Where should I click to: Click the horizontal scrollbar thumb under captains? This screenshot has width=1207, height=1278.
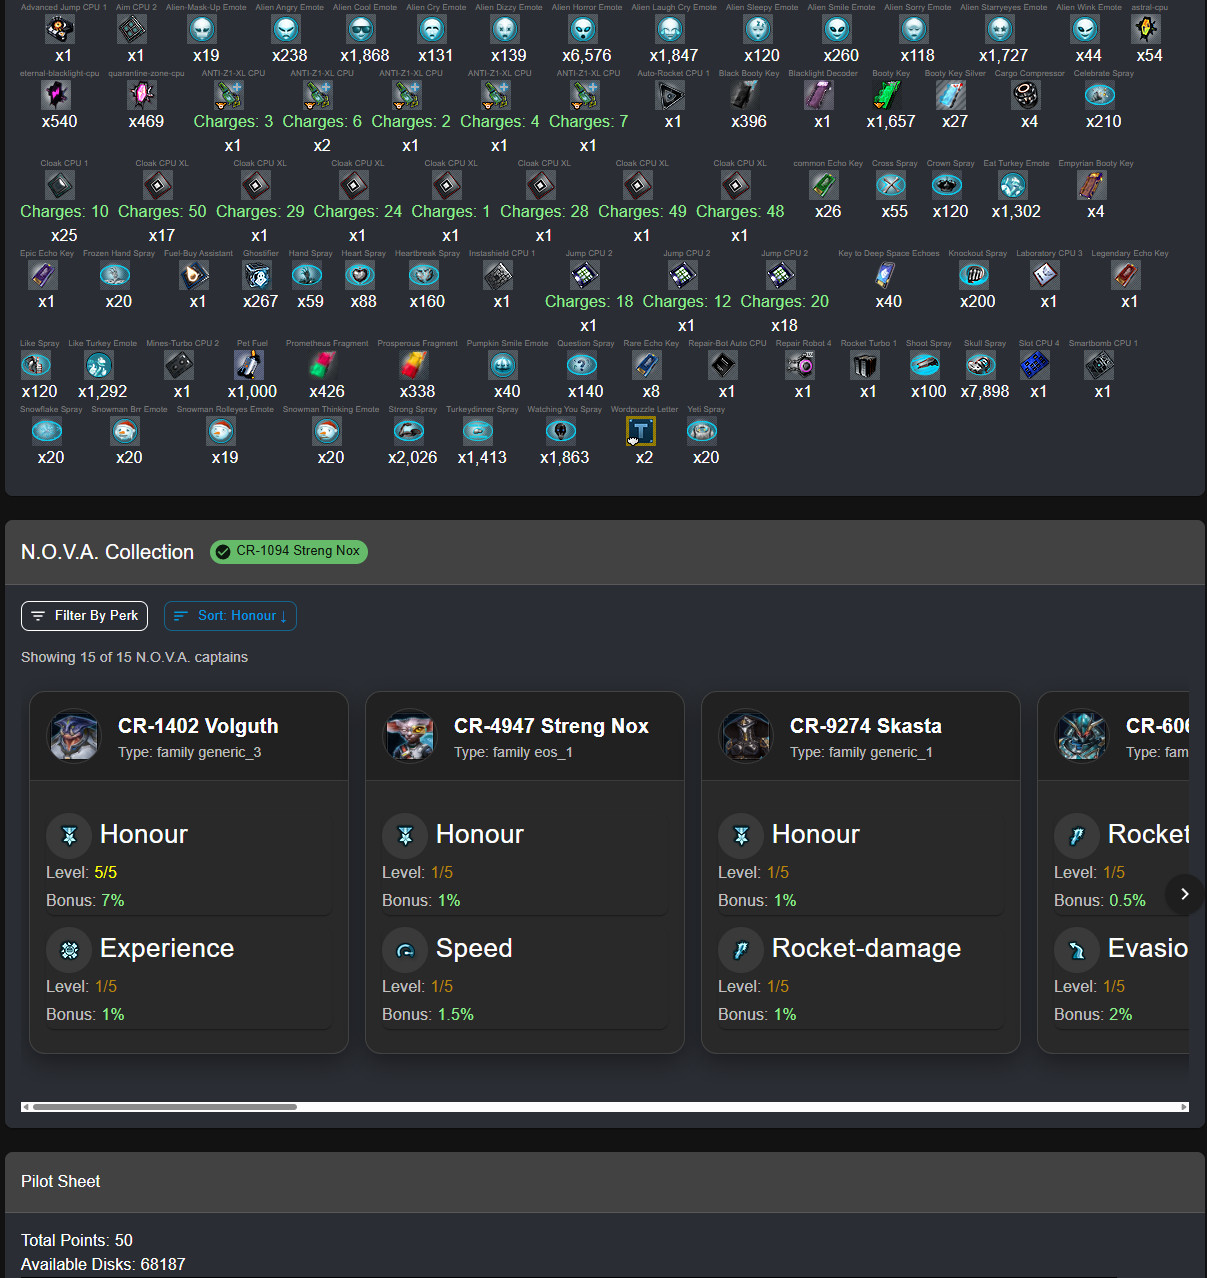pyautogui.click(x=165, y=1107)
